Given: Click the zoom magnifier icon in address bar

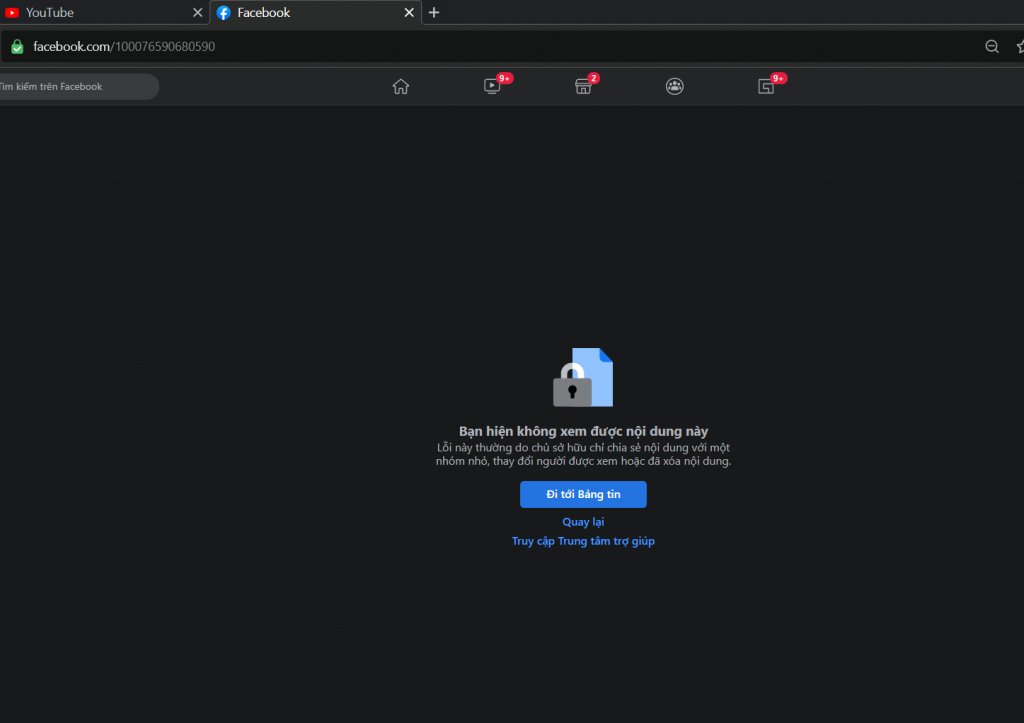Looking at the screenshot, I should click(x=992, y=46).
